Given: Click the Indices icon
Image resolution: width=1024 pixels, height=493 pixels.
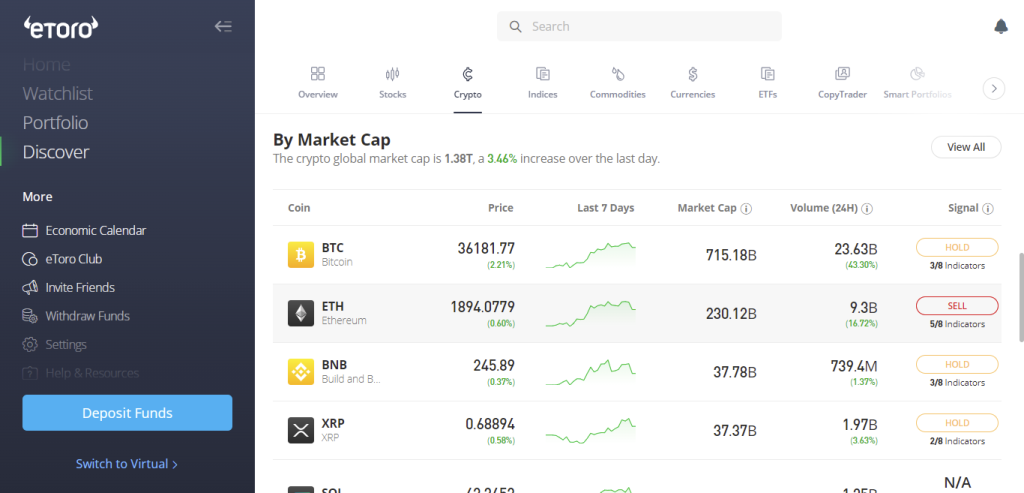Looking at the screenshot, I should coord(543,73).
